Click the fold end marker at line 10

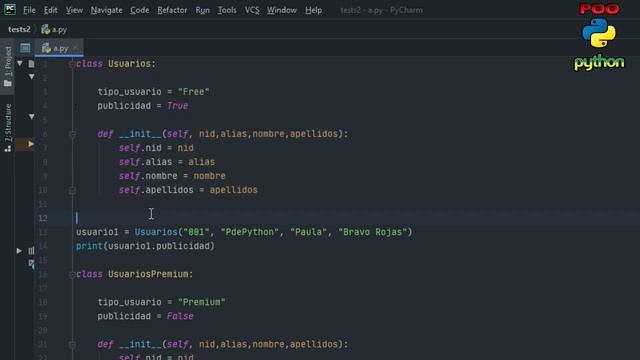tap(72, 190)
